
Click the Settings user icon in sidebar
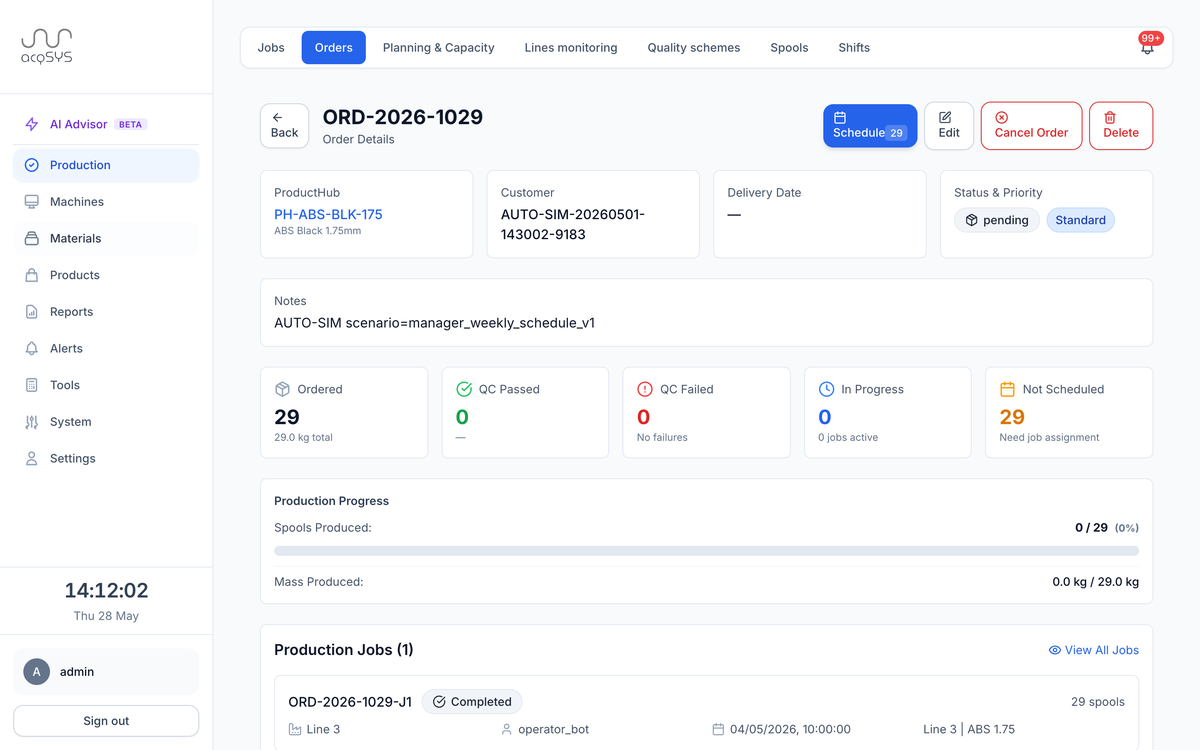point(31,458)
